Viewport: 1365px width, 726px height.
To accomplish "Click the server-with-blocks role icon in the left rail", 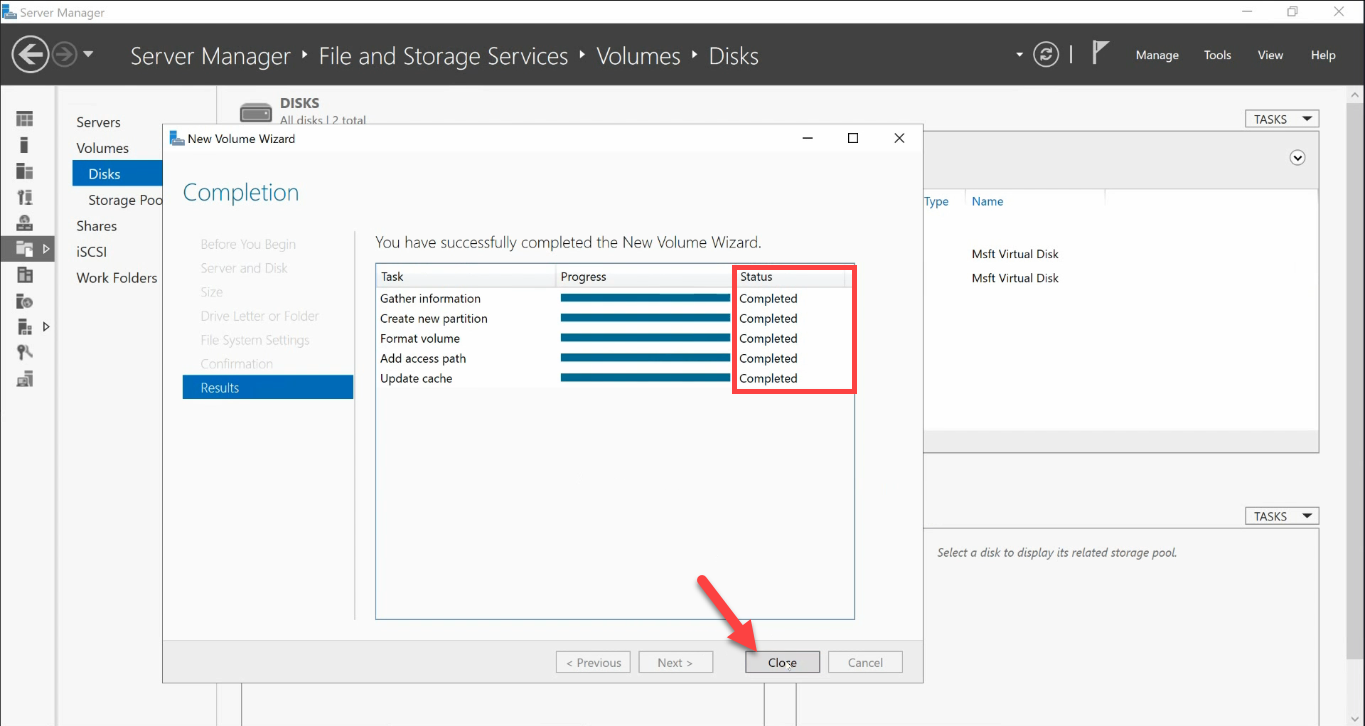I will (25, 327).
